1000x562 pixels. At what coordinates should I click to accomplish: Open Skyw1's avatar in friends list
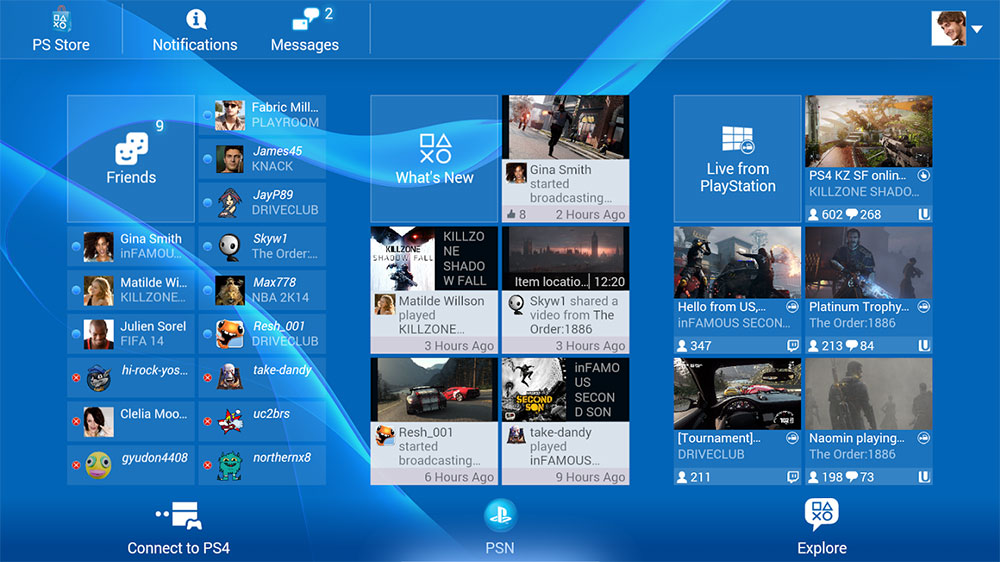coord(230,247)
